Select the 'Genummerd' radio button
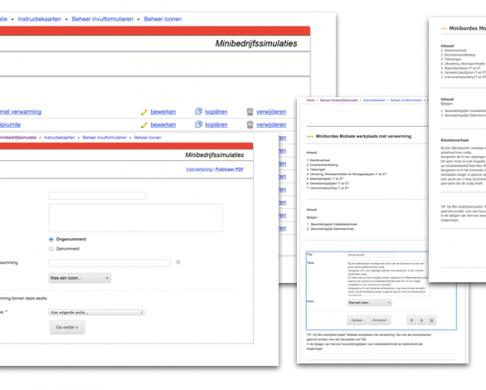Image resolution: width=486 pixels, height=390 pixels. 51,249
